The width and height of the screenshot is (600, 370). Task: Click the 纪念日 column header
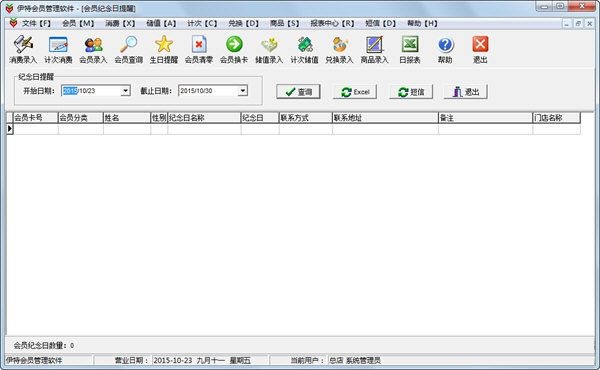tap(260, 118)
